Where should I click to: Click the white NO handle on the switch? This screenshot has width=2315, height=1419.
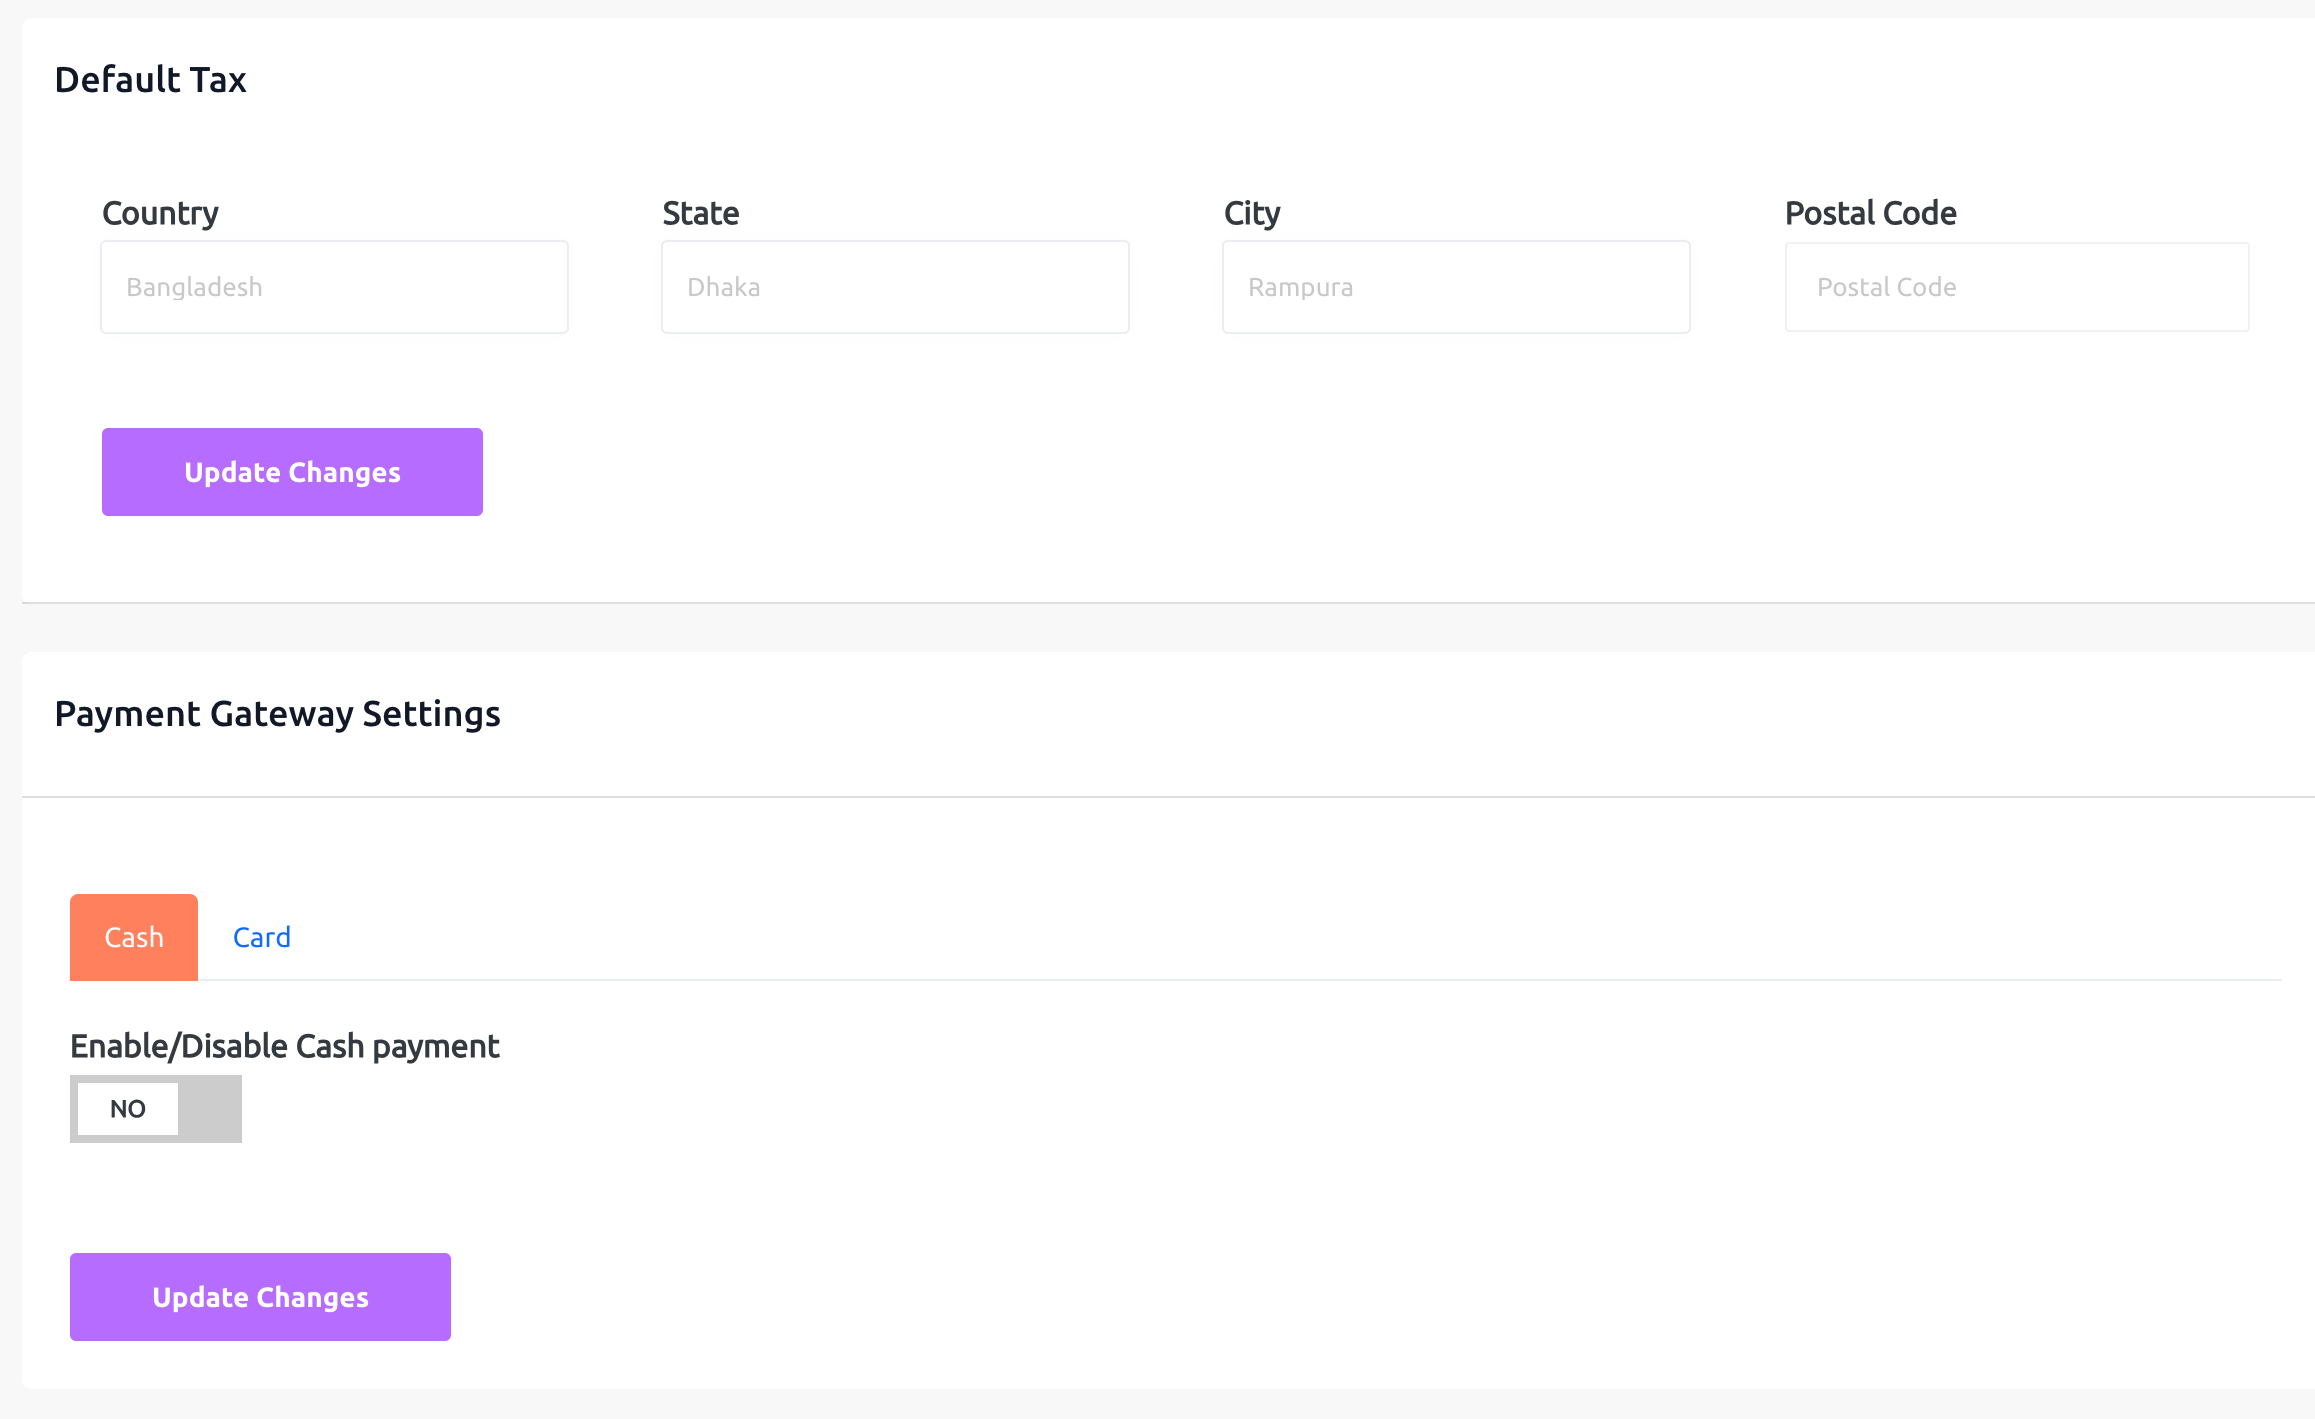click(x=128, y=1109)
